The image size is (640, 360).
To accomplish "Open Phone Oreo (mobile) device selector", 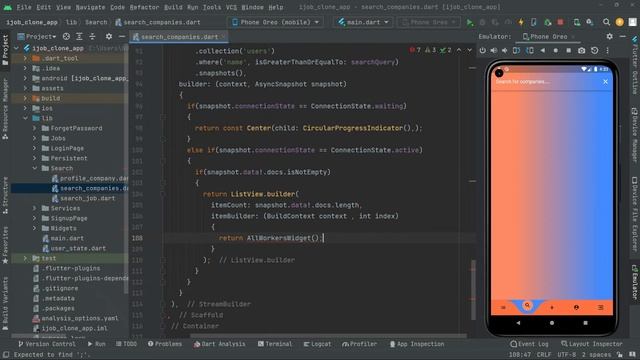I will click(276, 22).
